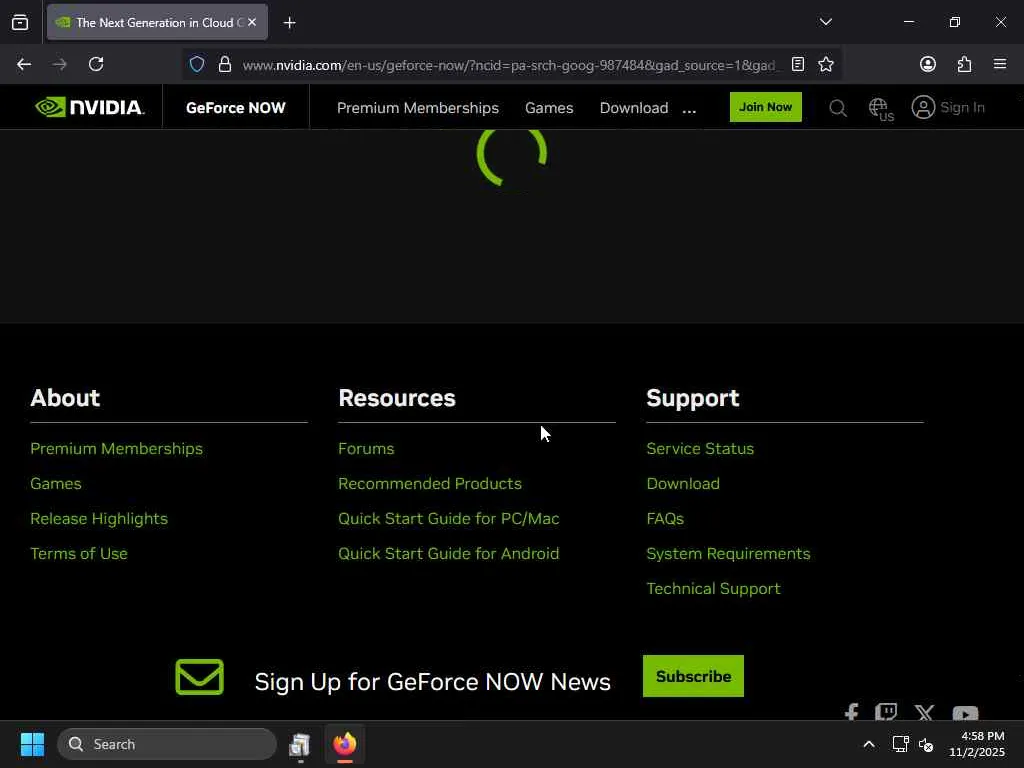Toggle reader view icon in address bar
Image resolution: width=1024 pixels, height=768 pixels.
click(x=797, y=64)
